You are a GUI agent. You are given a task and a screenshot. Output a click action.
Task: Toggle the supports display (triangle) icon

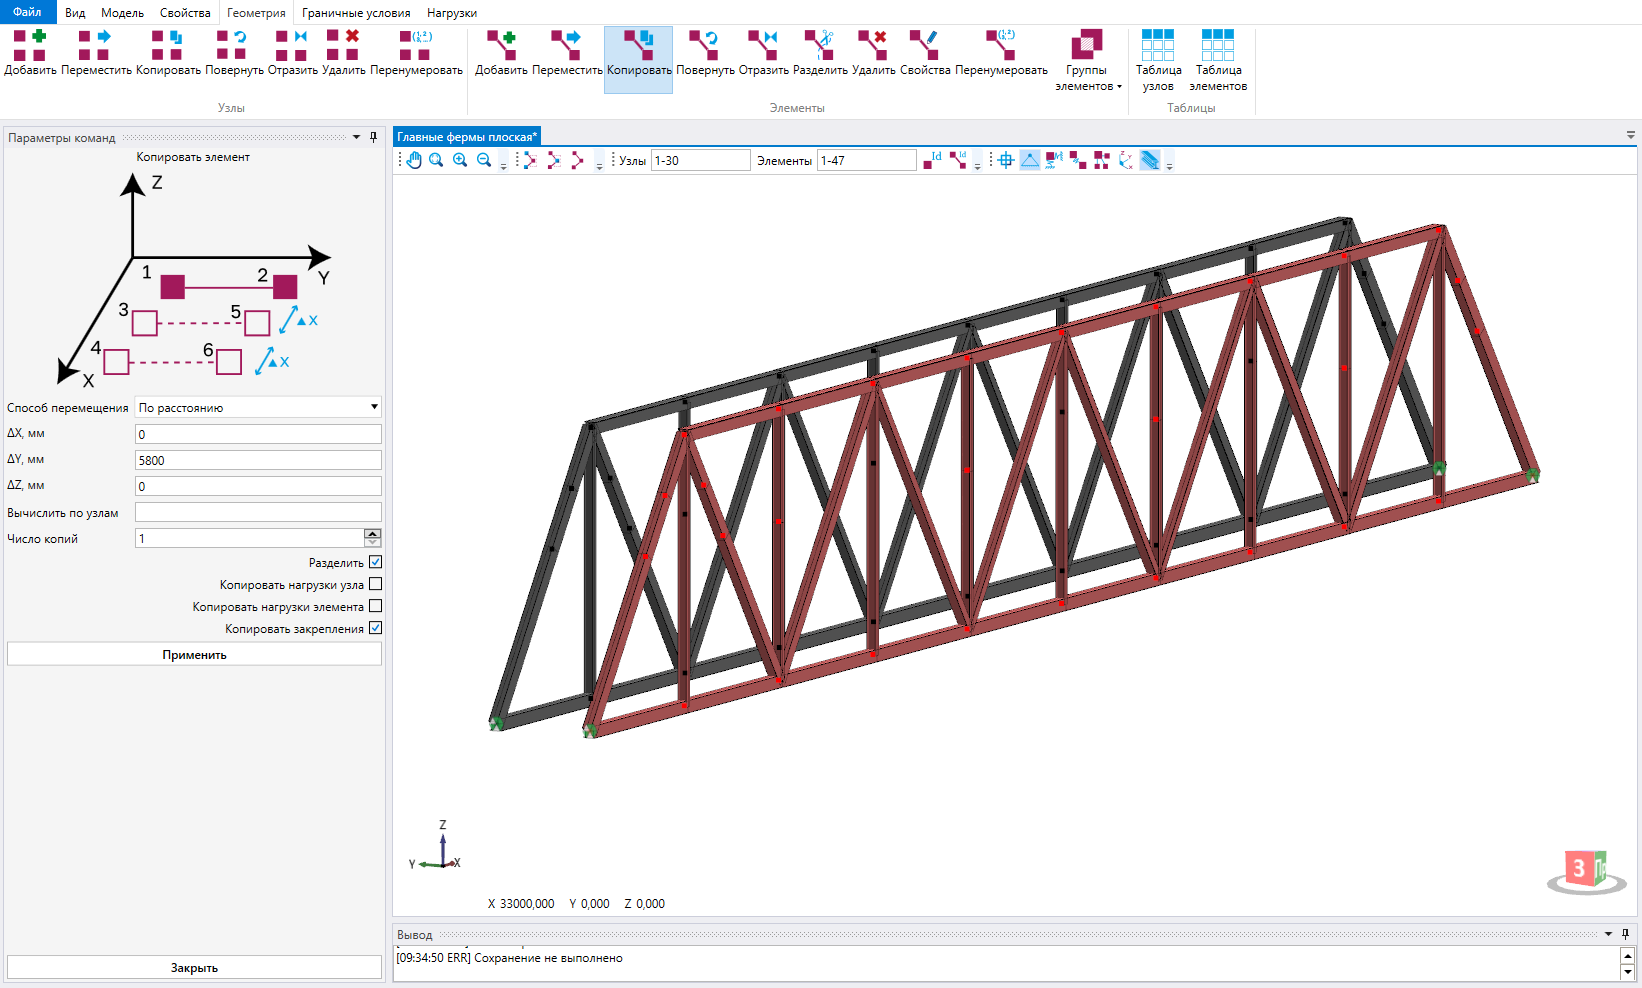[1030, 160]
